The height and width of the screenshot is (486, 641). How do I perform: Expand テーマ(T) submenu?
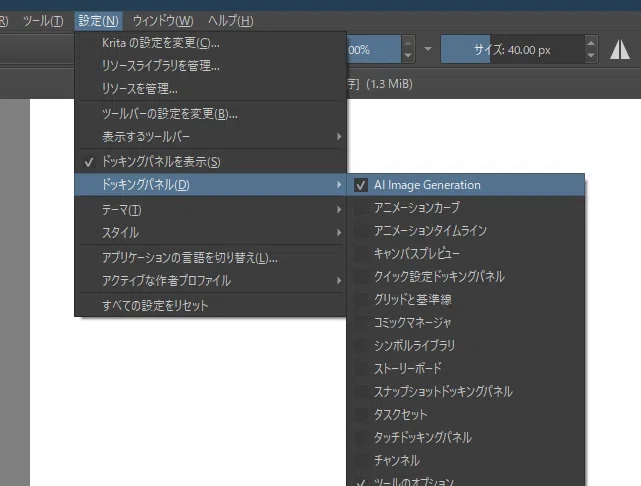(x=211, y=210)
